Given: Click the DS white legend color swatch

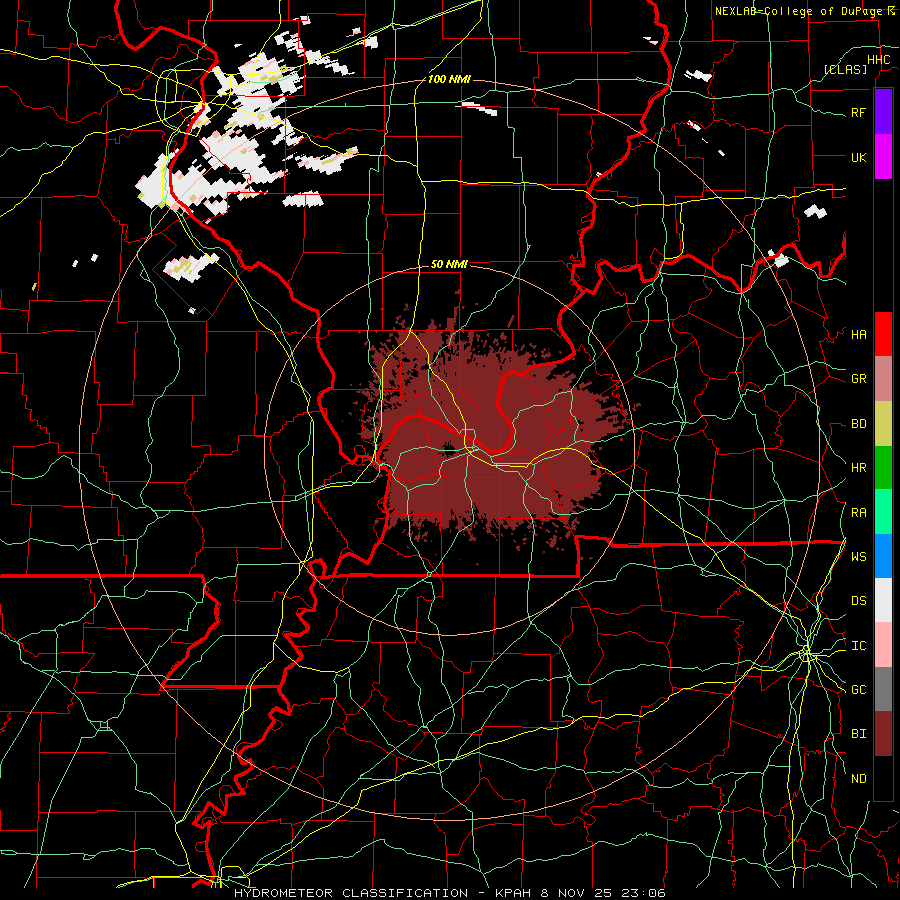Looking at the screenshot, I should coord(883,600).
